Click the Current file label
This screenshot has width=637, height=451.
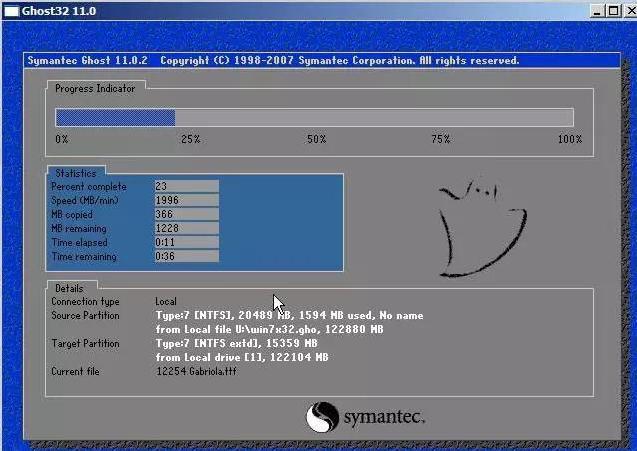coord(75,371)
